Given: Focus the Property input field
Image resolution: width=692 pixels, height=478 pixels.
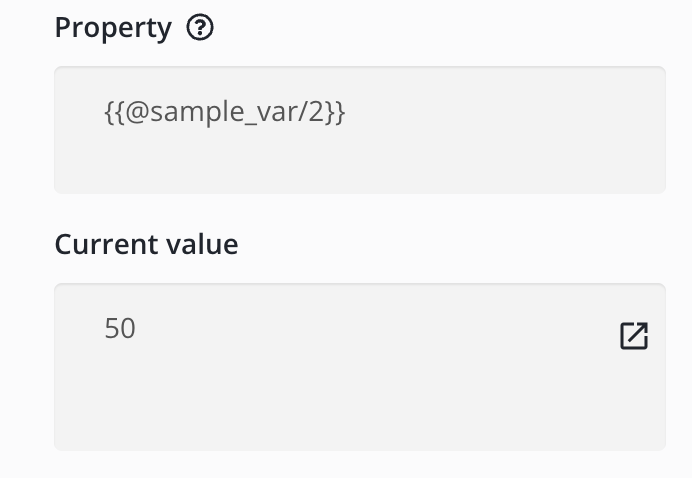Looking at the screenshot, I should 360,130.
